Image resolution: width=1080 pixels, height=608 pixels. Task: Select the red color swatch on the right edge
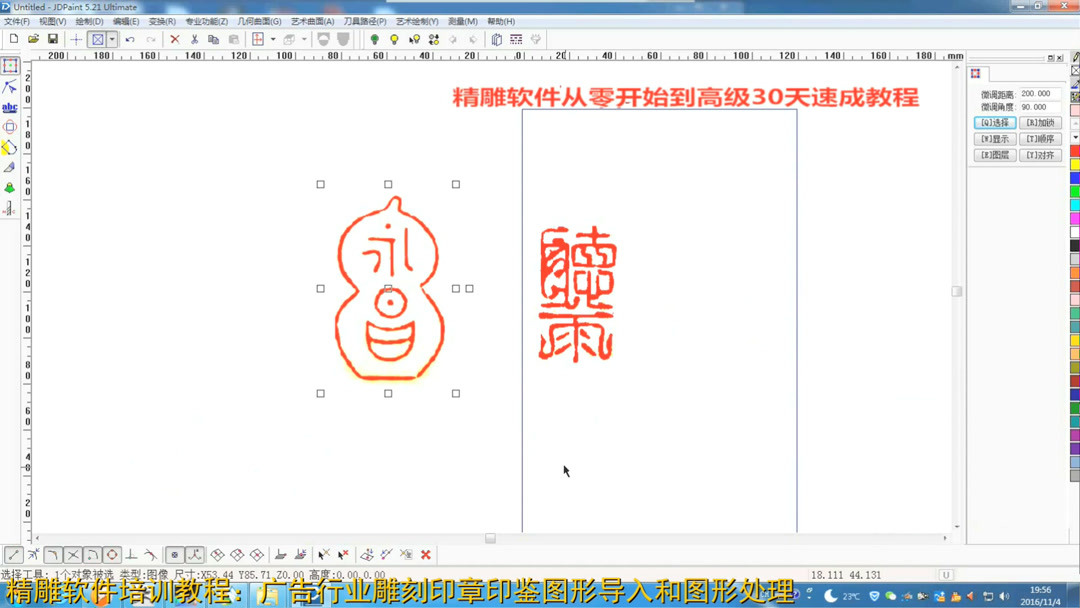[1074, 151]
